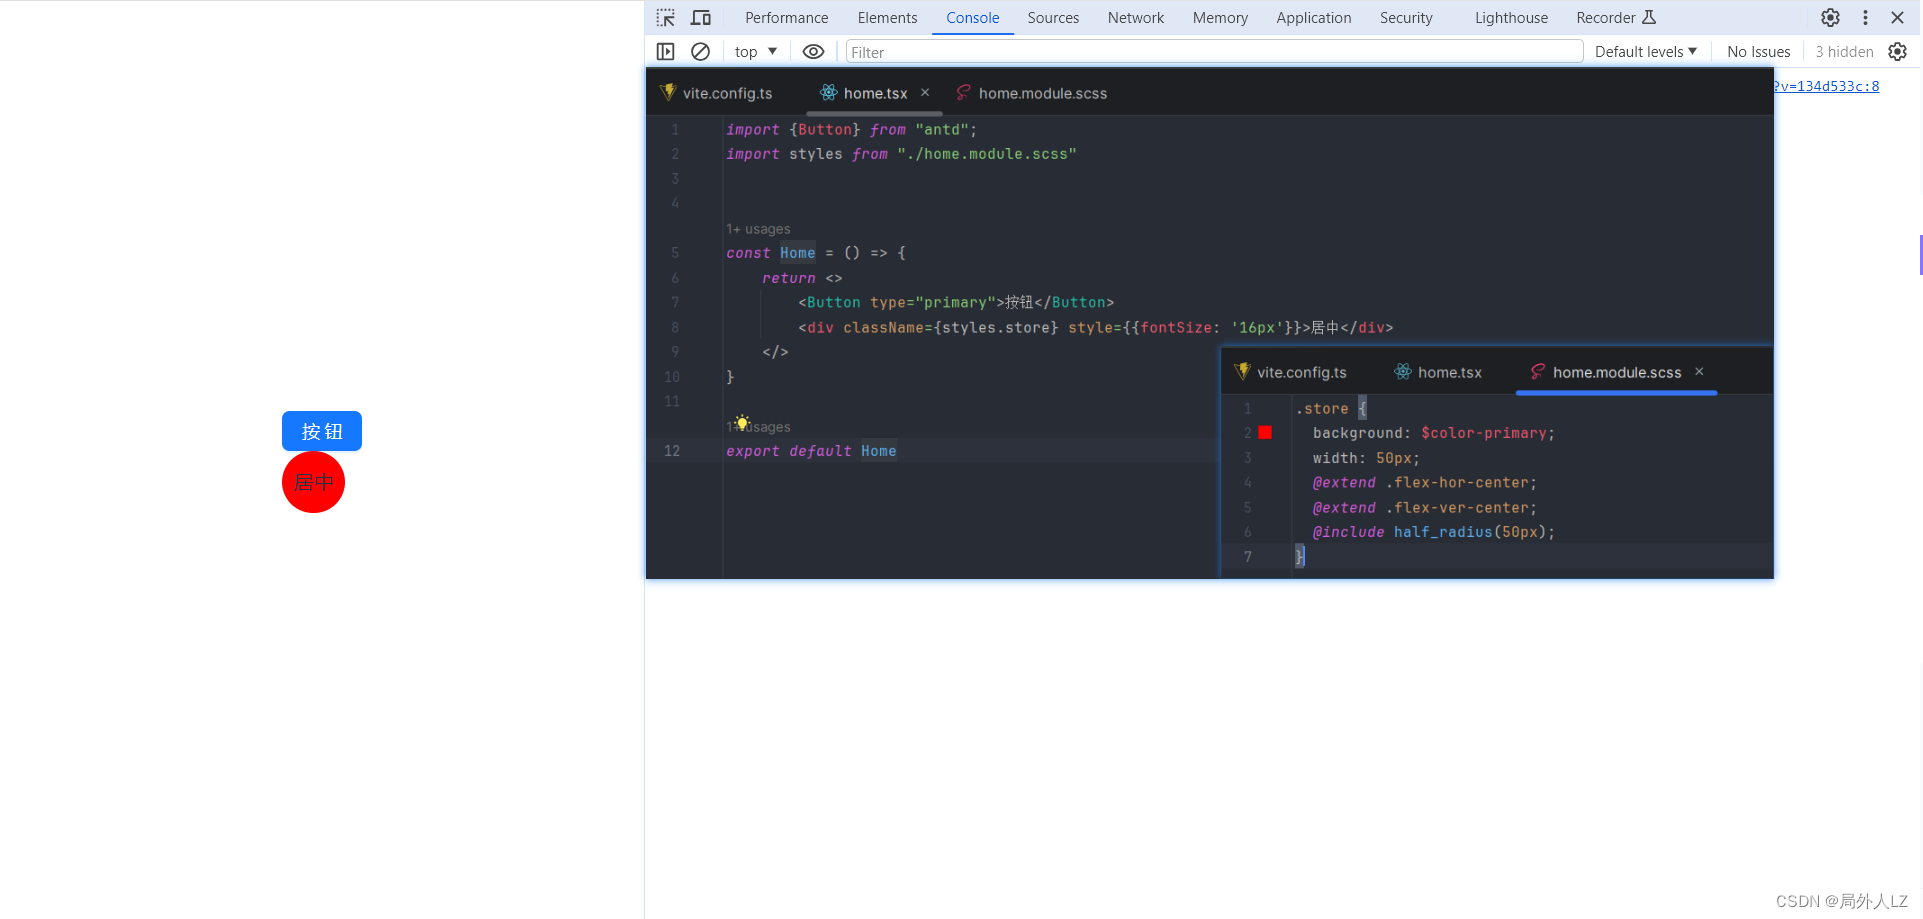
Task: Open the top context dropdown
Action: [x=756, y=52]
